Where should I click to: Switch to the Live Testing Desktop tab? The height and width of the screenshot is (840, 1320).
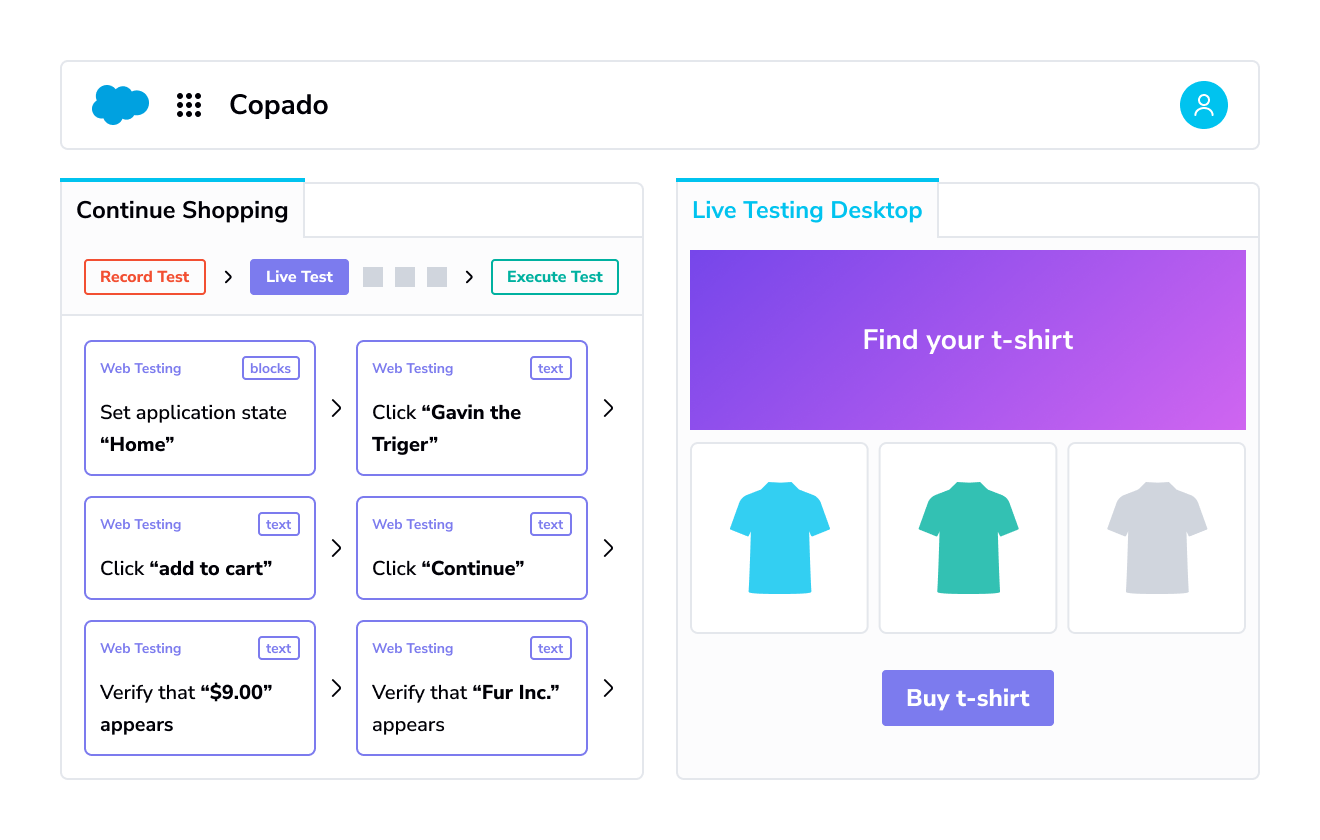tap(807, 210)
